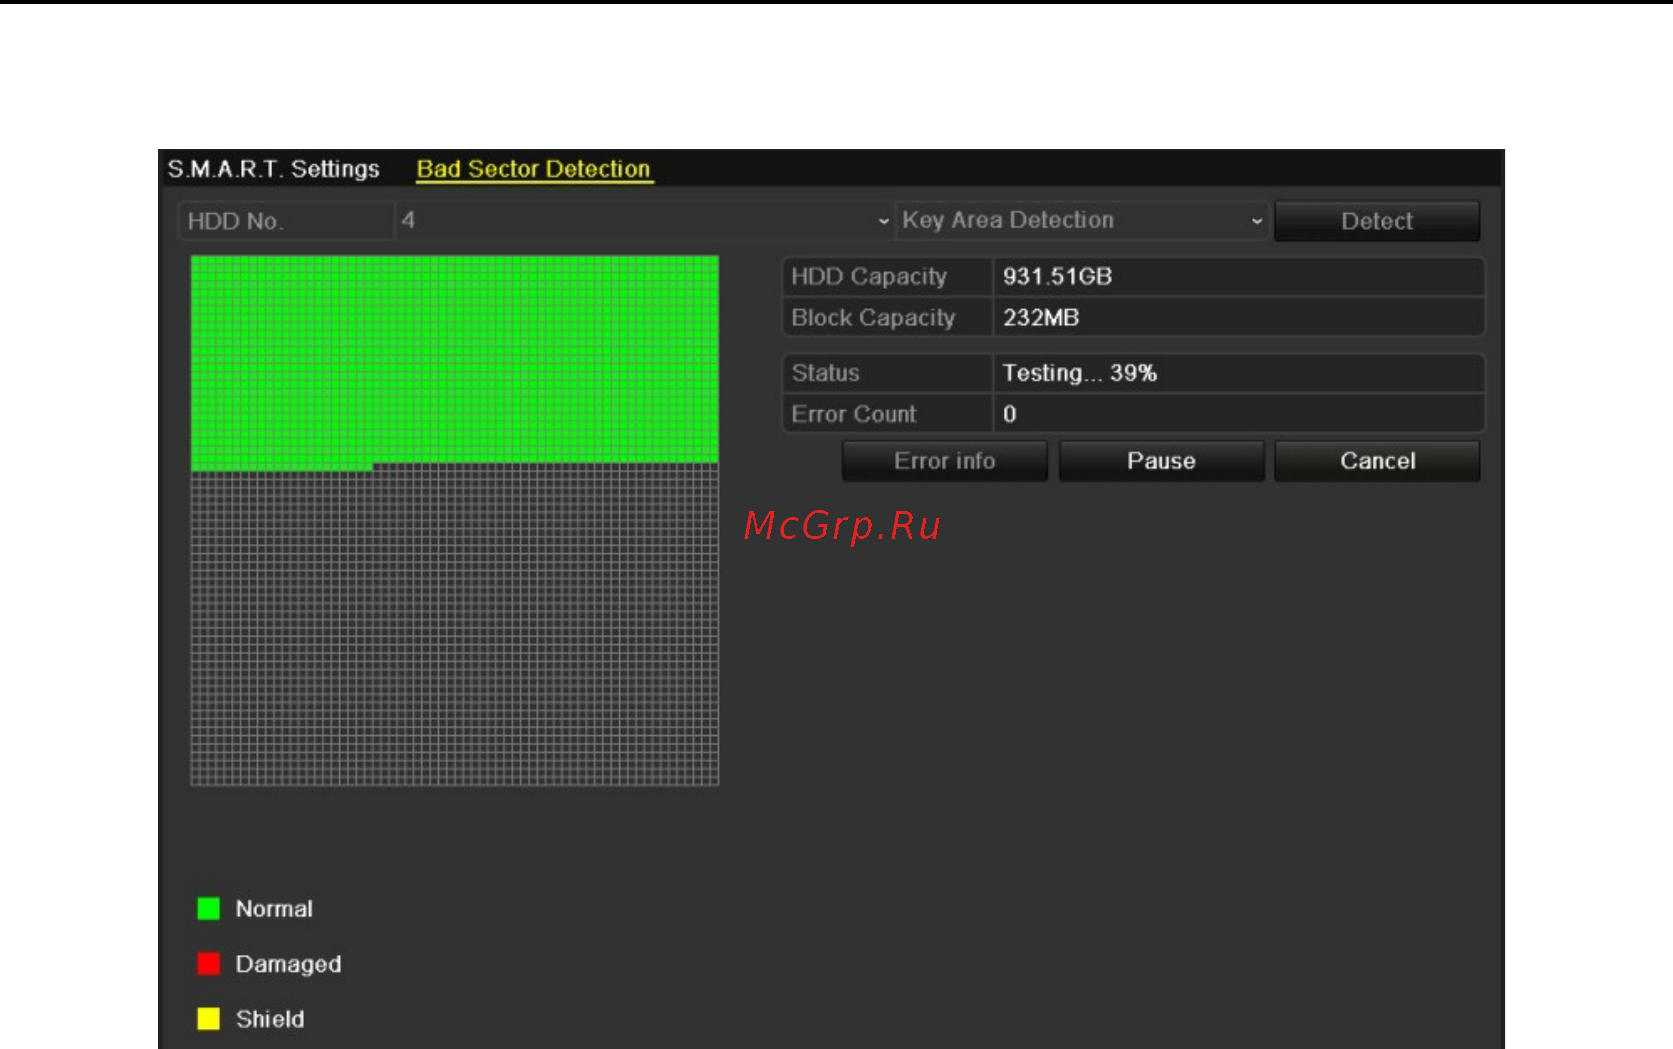1673x1049 pixels.
Task: Click the Damaged legend label
Action: point(288,964)
